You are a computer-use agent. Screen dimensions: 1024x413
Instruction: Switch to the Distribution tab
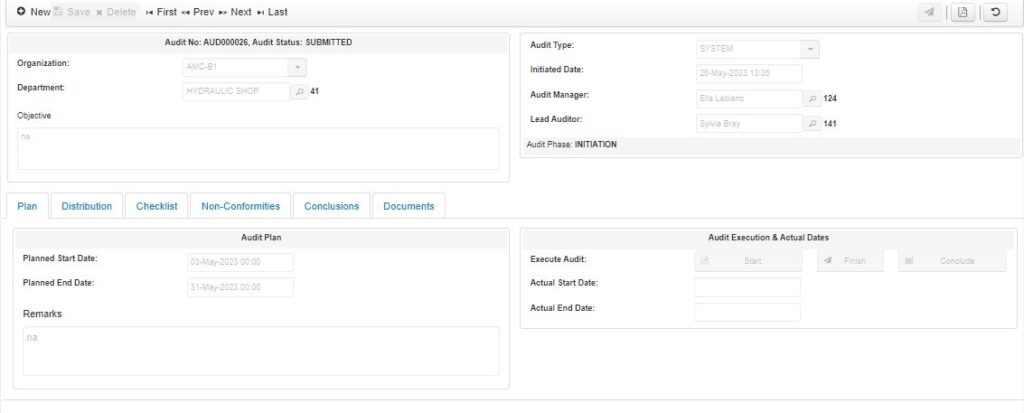pos(87,206)
